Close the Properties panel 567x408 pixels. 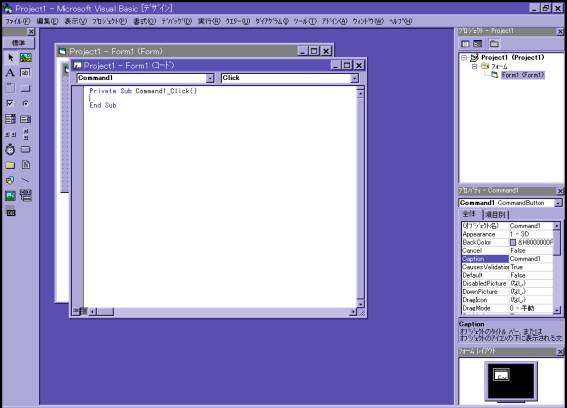click(560, 191)
